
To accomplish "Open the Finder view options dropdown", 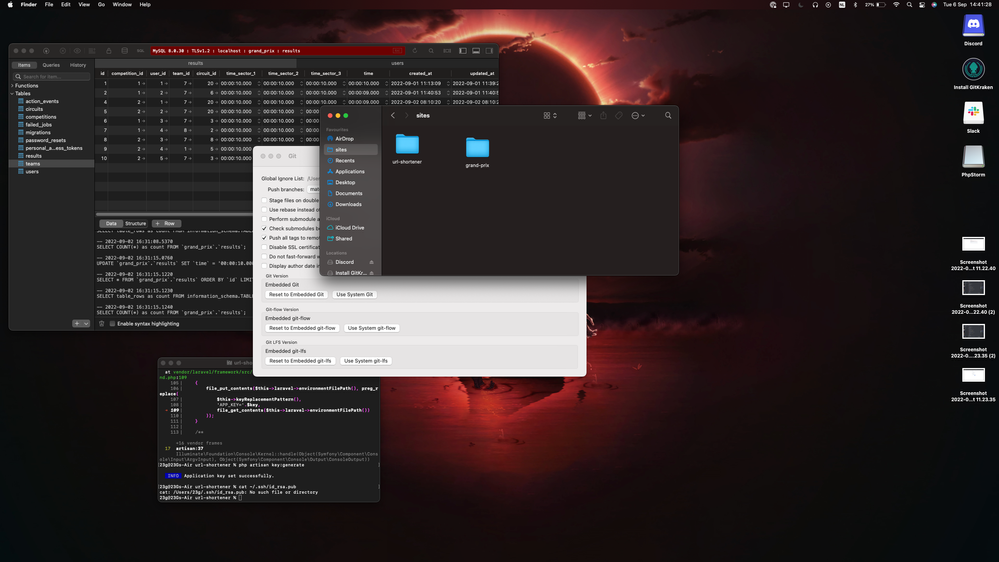I will pyautogui.click(x=550, y=115).
